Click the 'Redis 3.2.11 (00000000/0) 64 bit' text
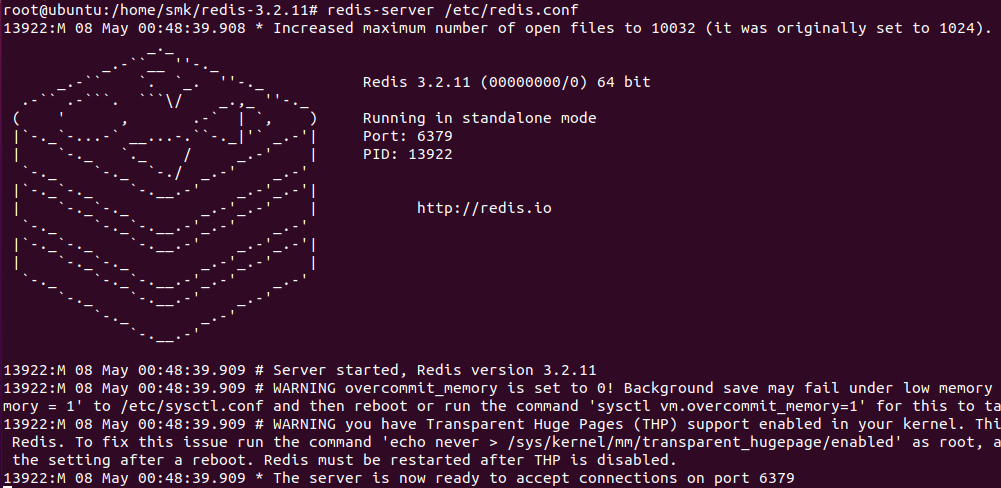The image size is (1001, 488). (506, 82)
